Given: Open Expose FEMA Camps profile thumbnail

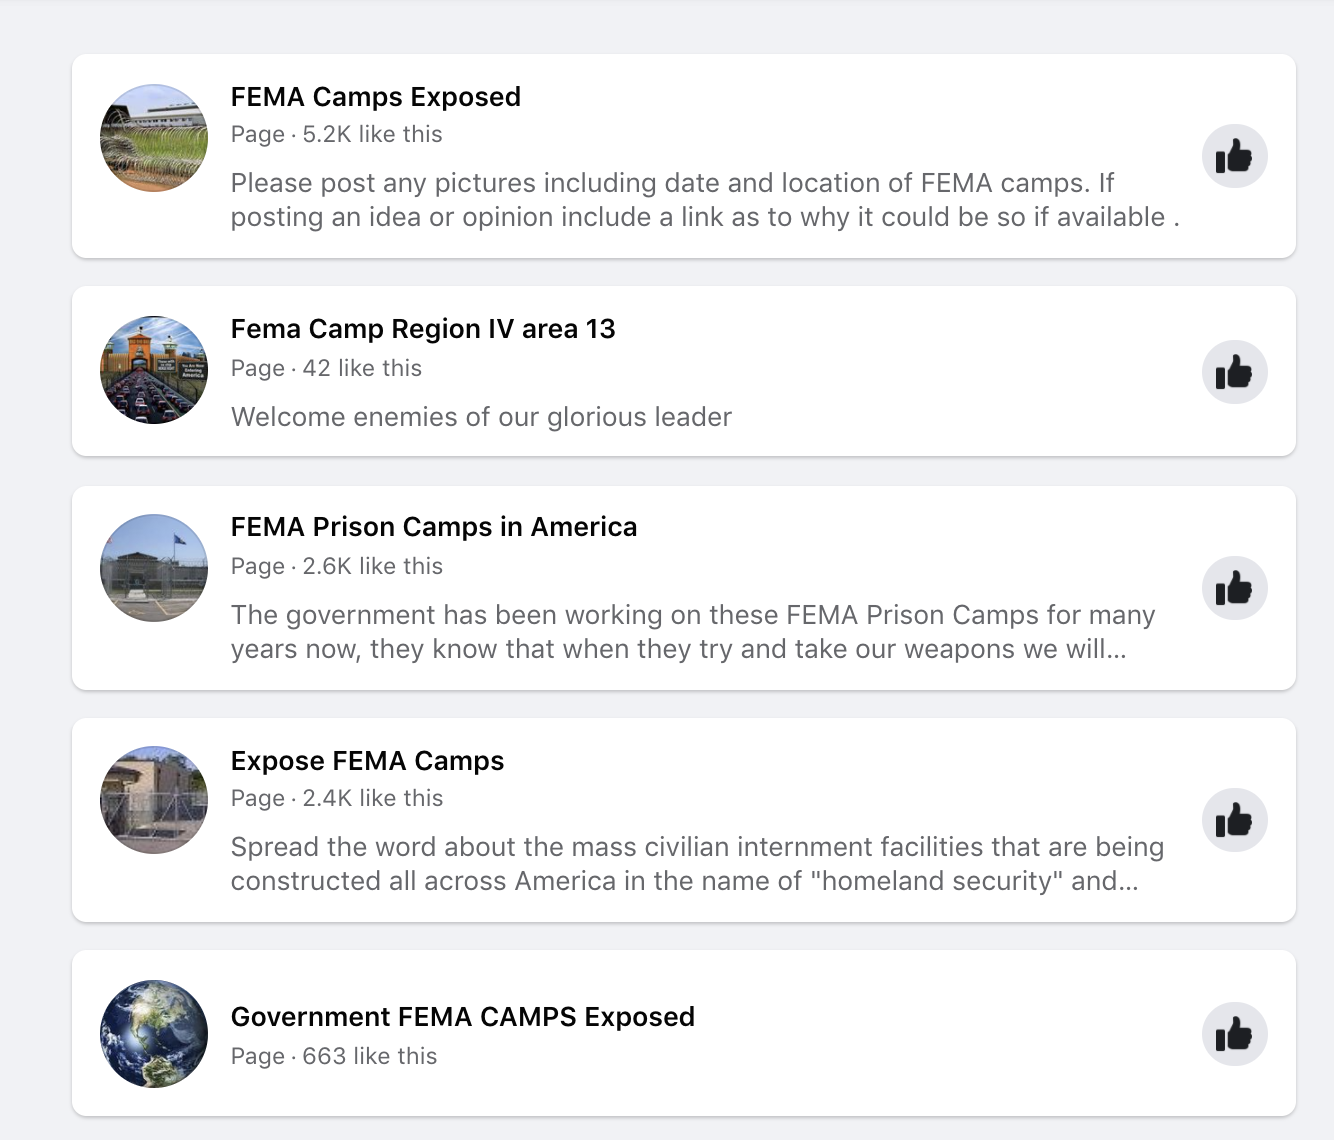Looking at the screenshot, I should [x=154, y=800].
